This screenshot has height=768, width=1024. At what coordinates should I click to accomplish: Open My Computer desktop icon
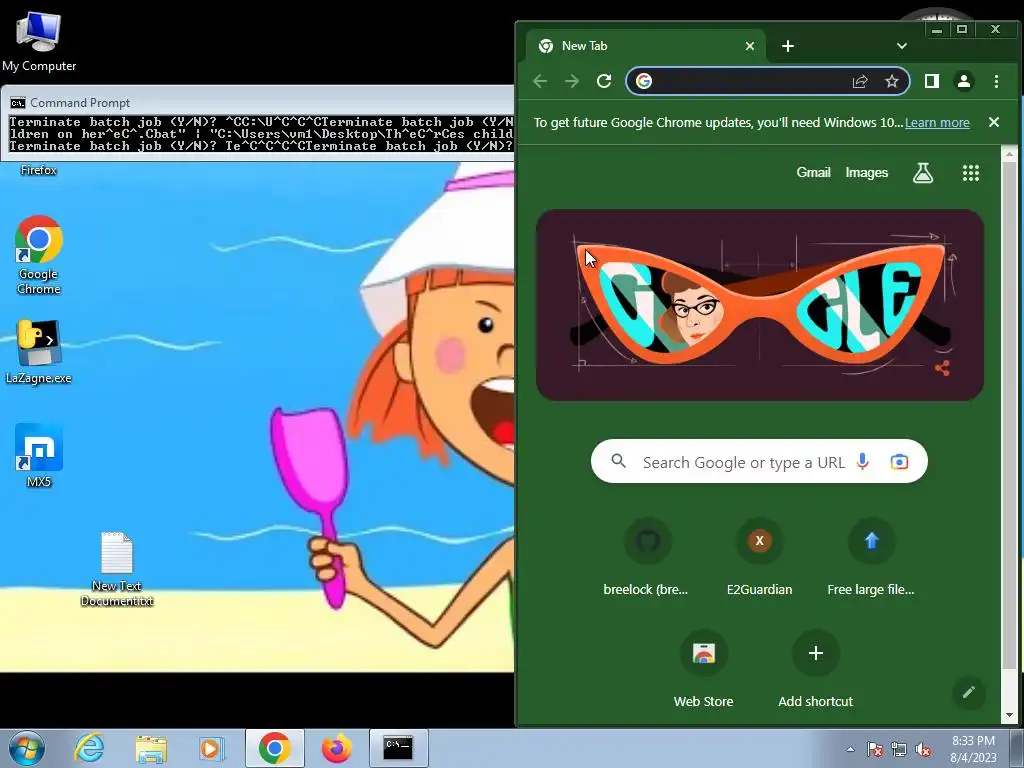(x=39, y=40)
